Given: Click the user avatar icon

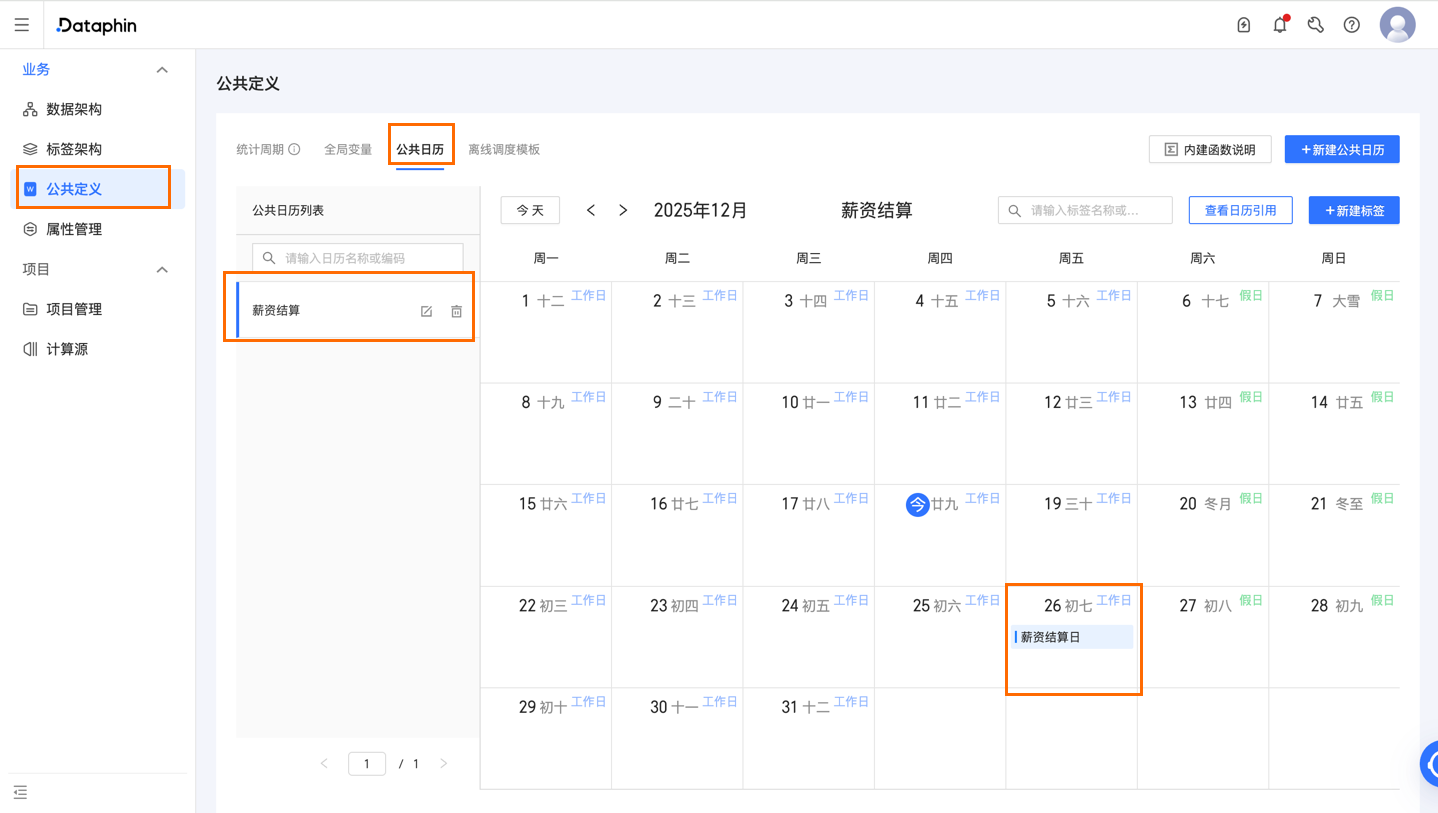Looking at the screenshot, I should click(1397, 25).
